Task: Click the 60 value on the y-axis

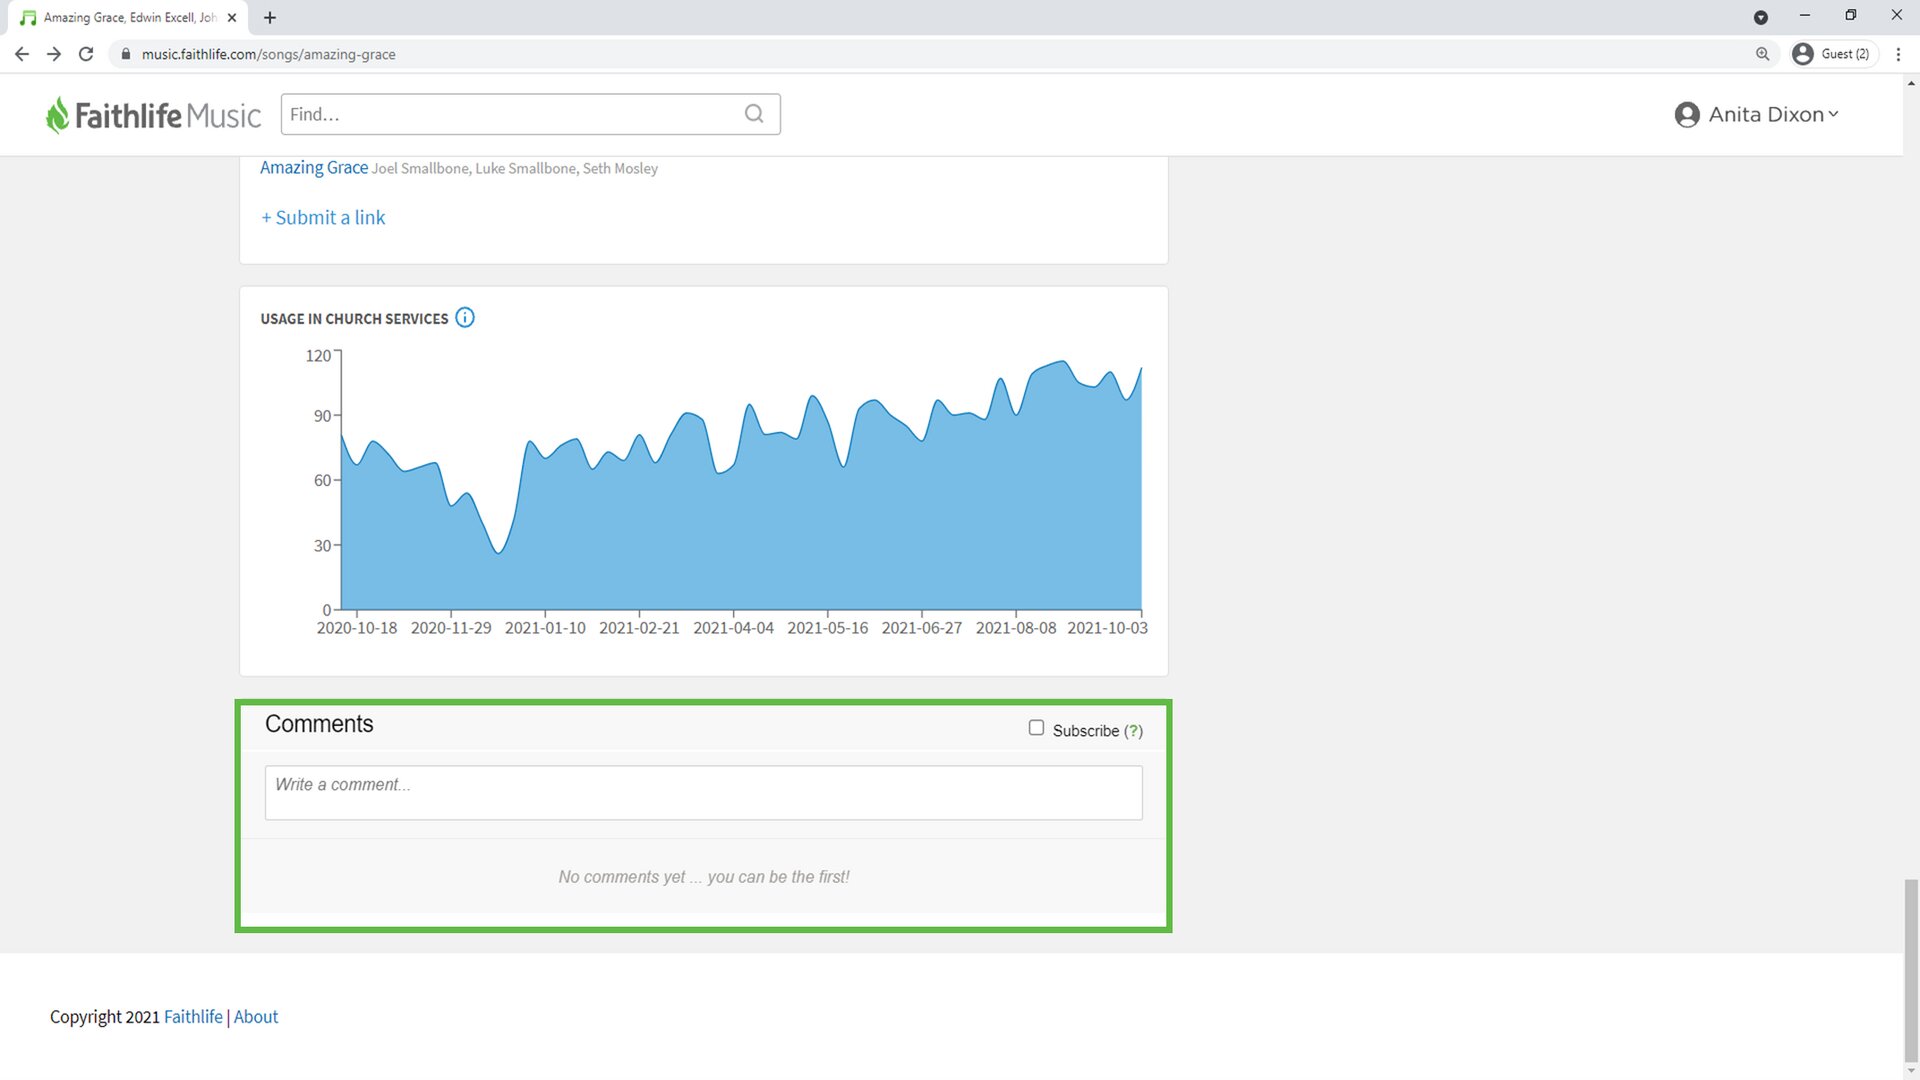Action: click(322, 481)
